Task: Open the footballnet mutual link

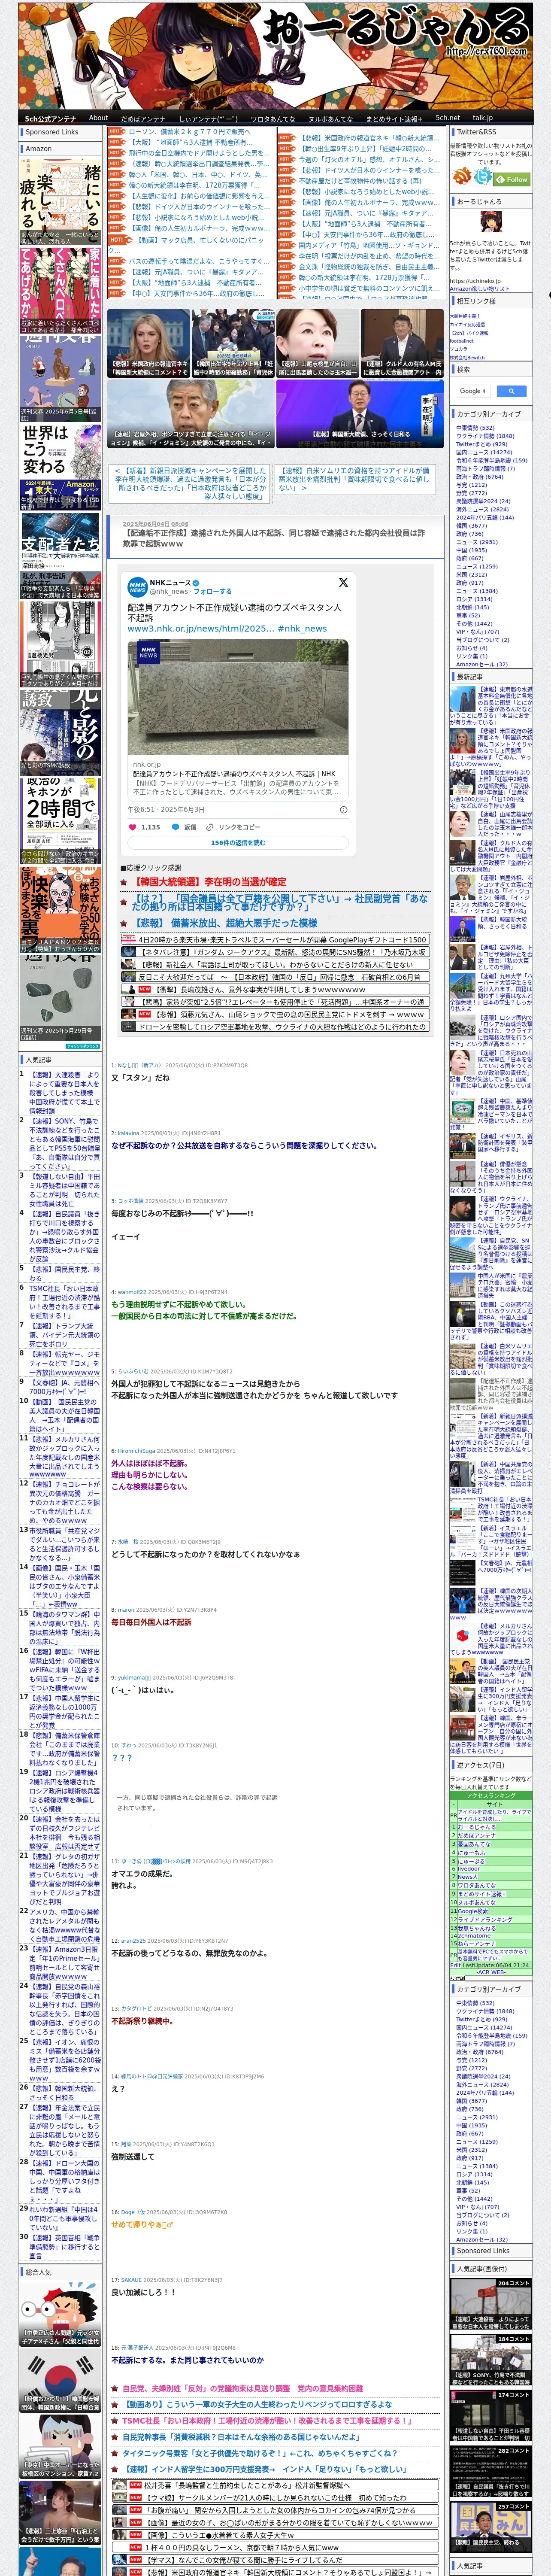Action: click(462, 340)
